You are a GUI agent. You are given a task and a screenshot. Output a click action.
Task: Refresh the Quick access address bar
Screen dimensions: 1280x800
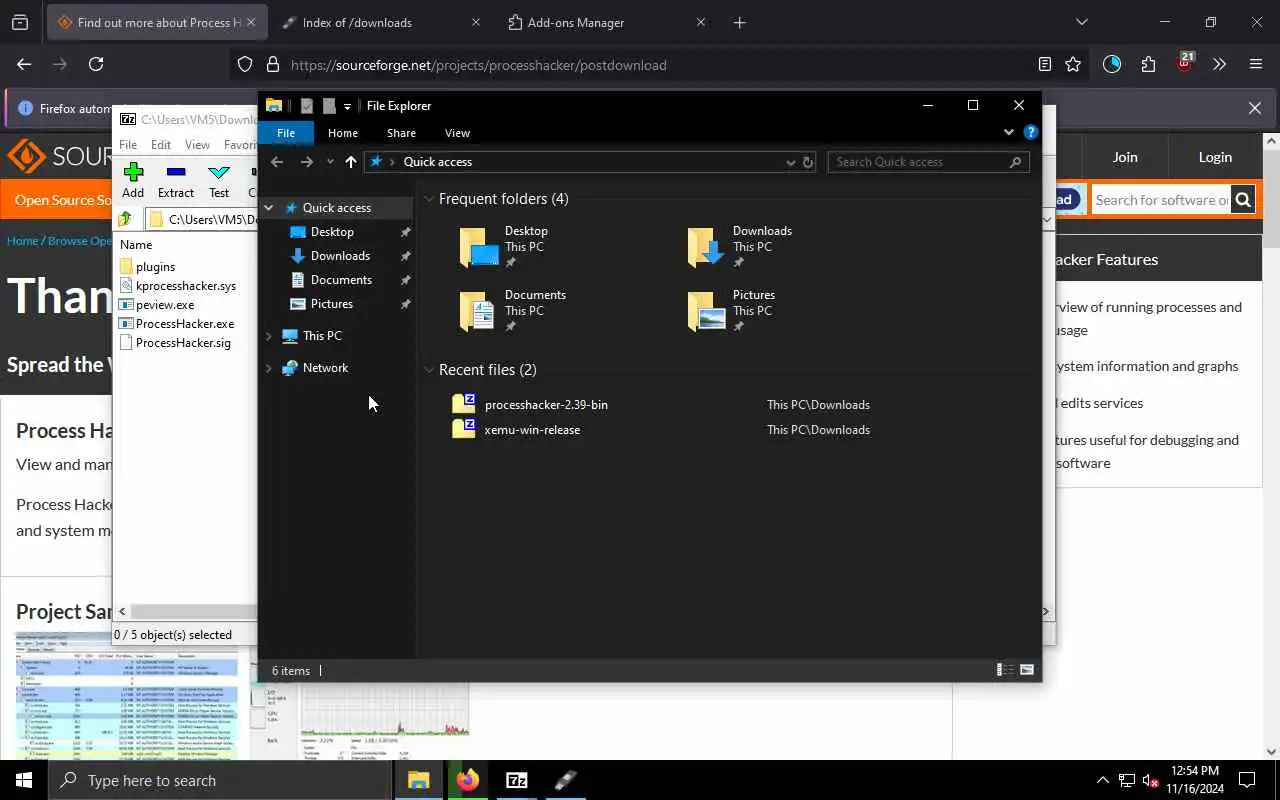[808, 162]
